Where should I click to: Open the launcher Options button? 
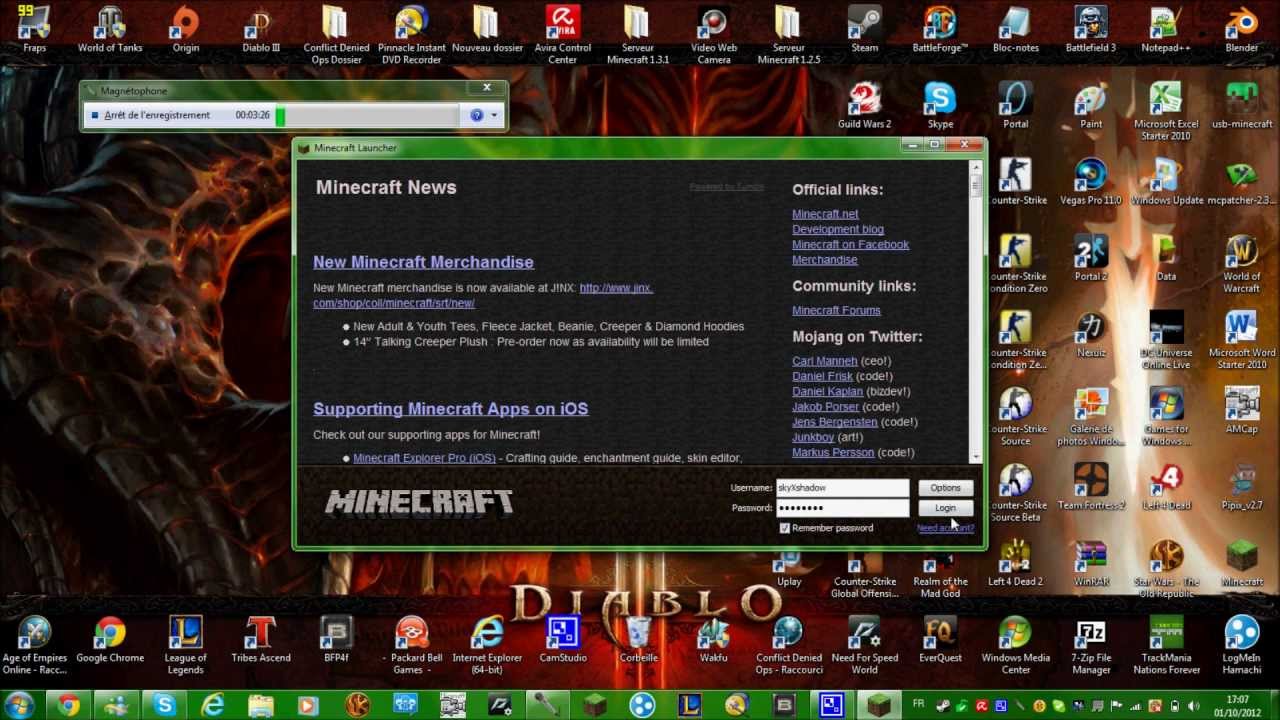pyautogui.click(x=945, y=488)
